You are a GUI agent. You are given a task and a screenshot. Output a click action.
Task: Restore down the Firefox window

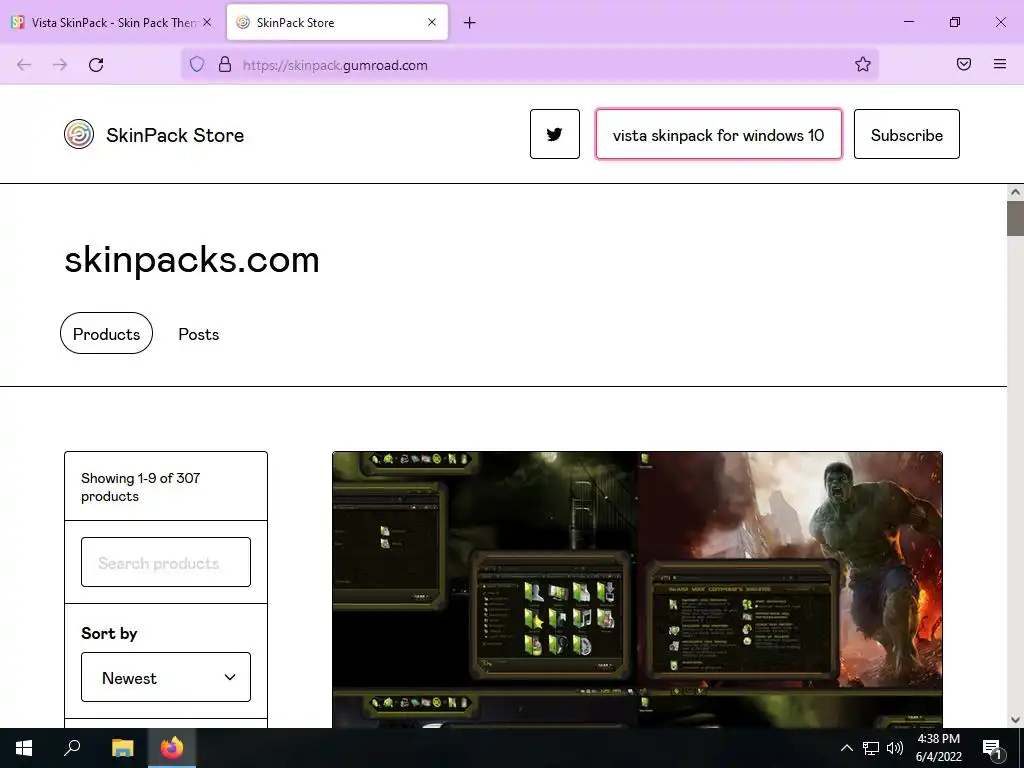[x=954, y=22]
